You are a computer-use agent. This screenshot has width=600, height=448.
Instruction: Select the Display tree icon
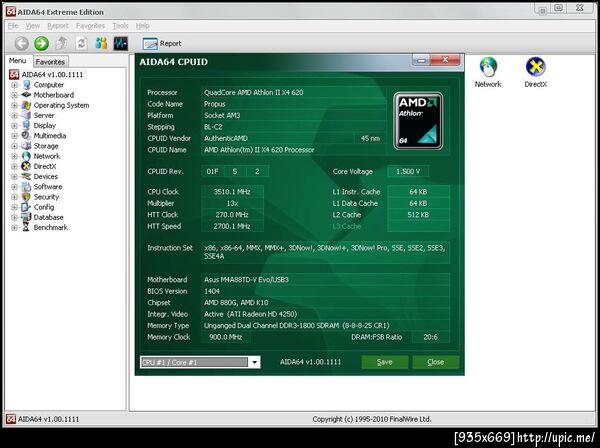pyautogui.click(x=26, y=125)
